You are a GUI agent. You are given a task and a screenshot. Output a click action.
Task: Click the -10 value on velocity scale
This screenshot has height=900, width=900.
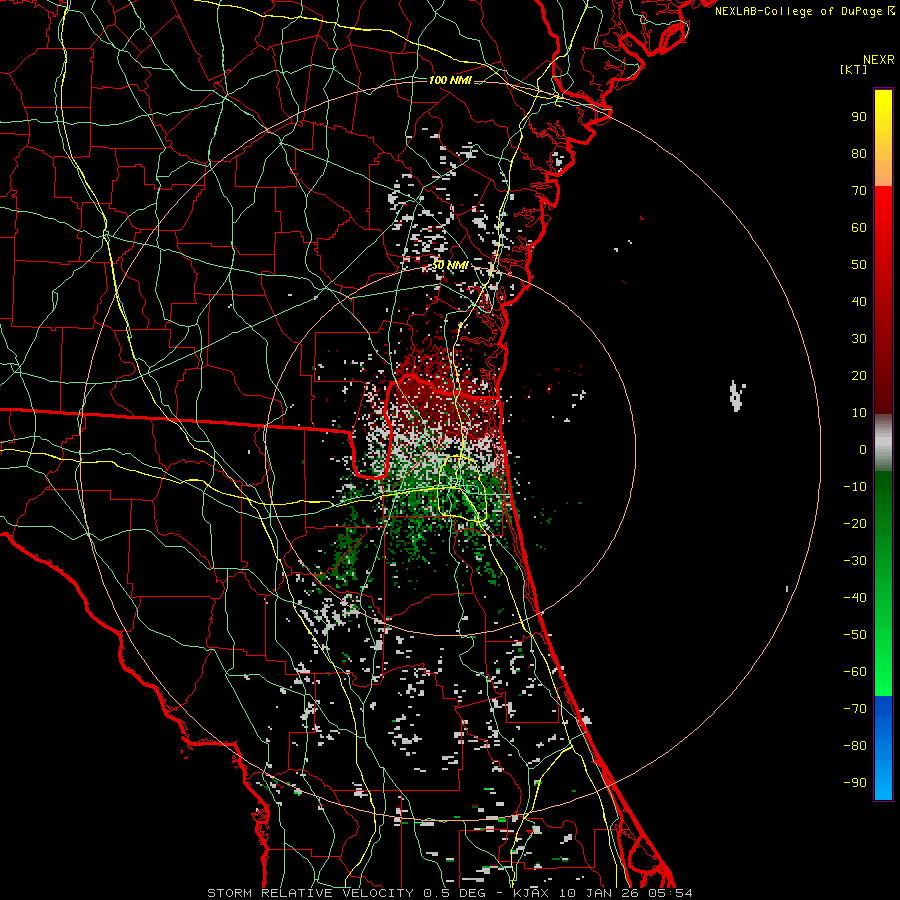(x=855, y=487)
